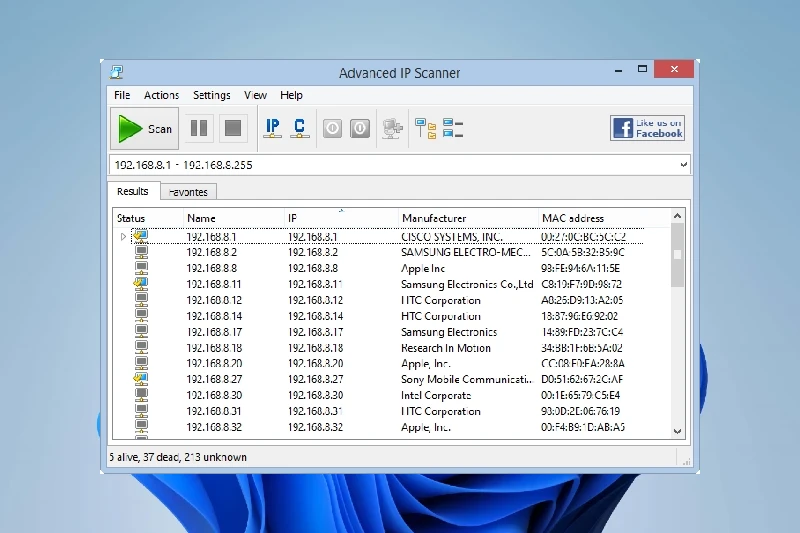Open the Help menu
The image size is (800, 533).
coord(291,95)
